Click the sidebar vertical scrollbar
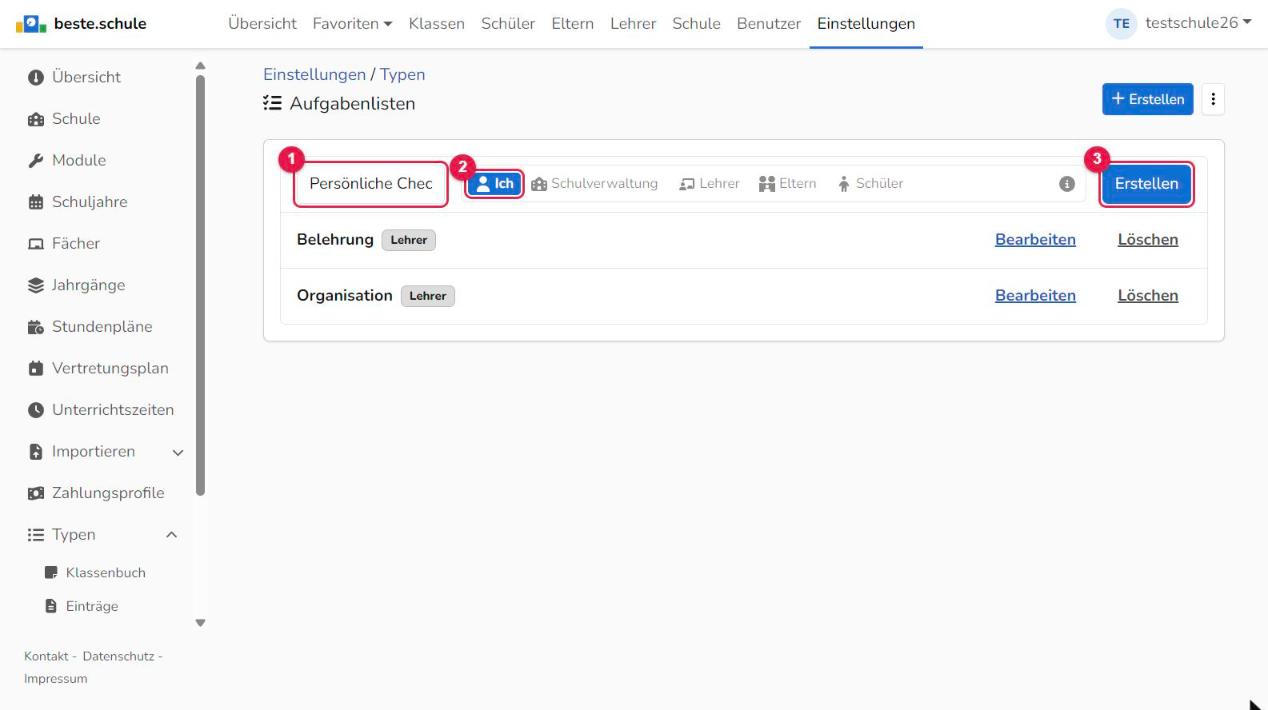1268x710 pixels. coord(200,285)
